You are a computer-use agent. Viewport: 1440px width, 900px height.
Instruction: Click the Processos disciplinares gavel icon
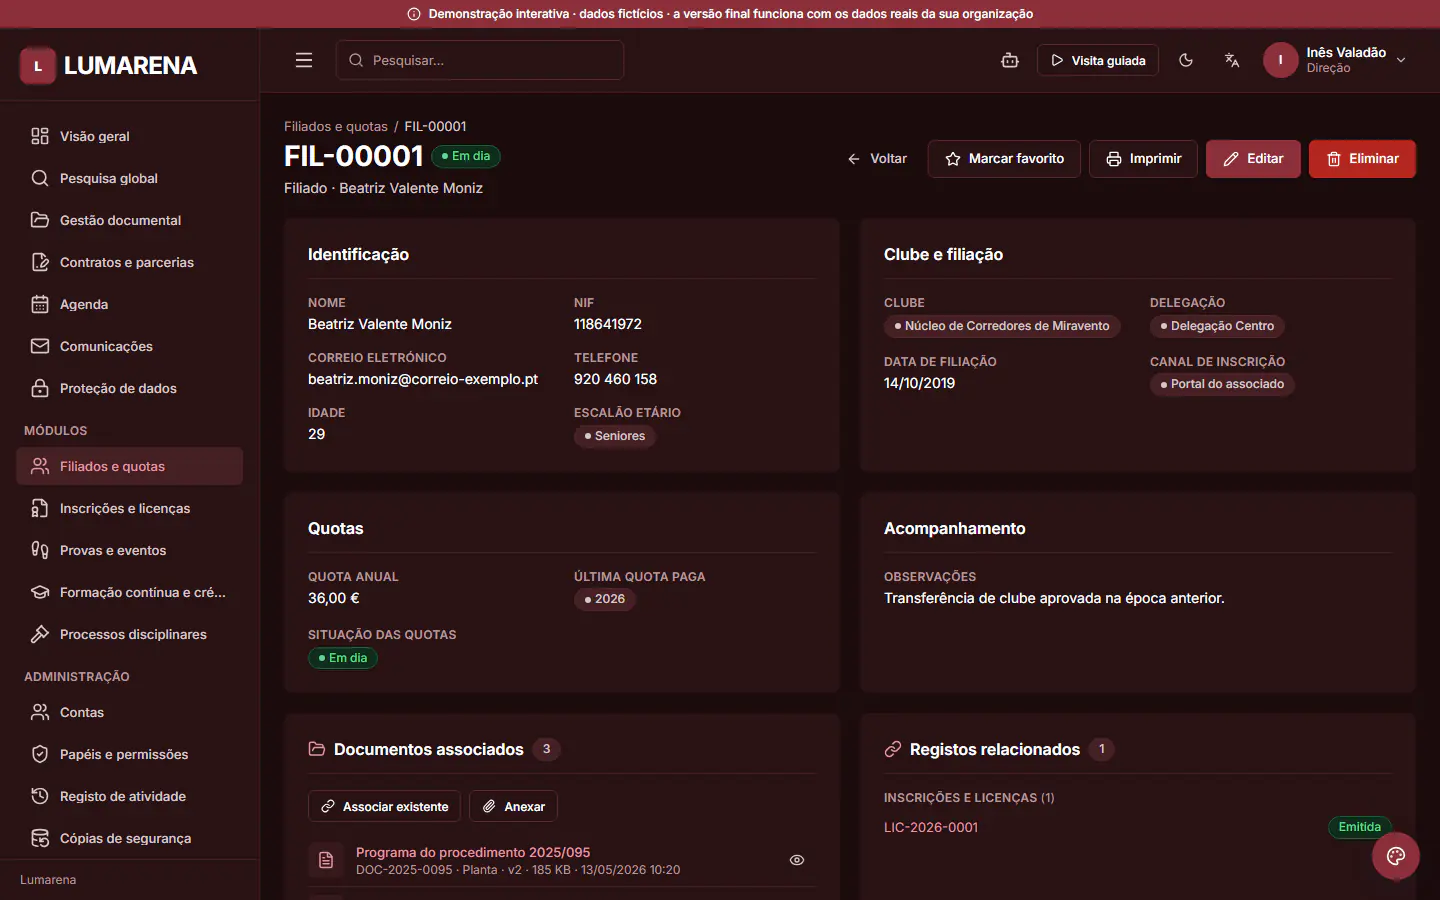tap(40, 634)
